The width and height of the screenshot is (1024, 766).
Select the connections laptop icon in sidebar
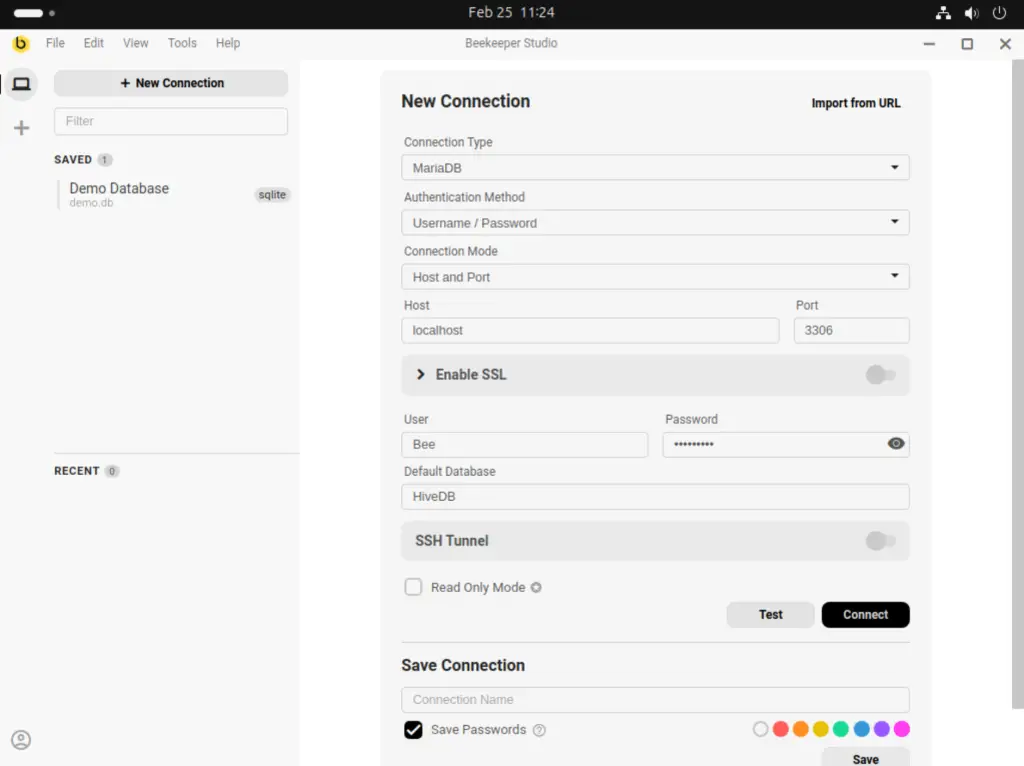(x=21, y=84)
